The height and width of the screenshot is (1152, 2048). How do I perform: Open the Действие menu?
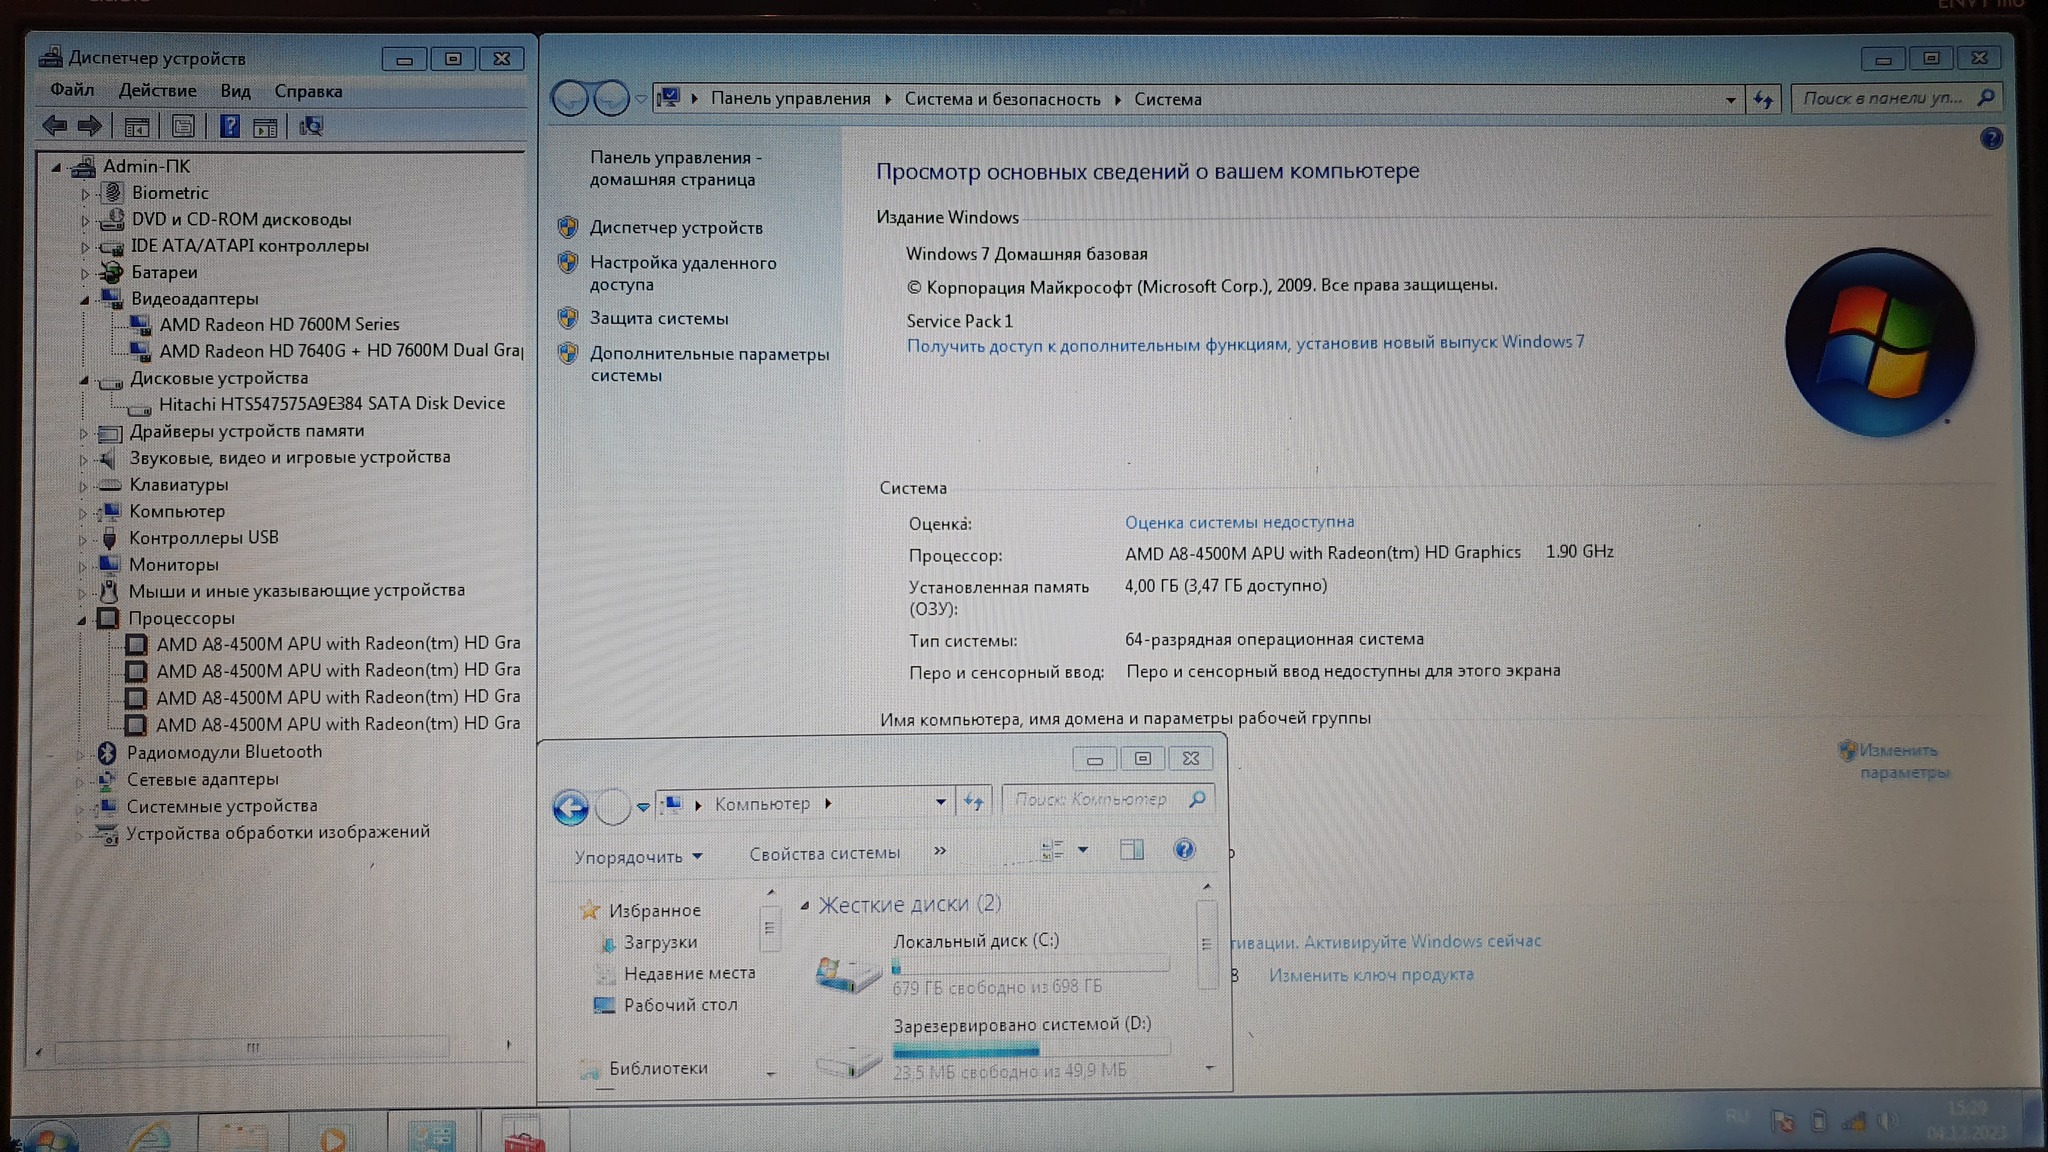tap(157, 91)
